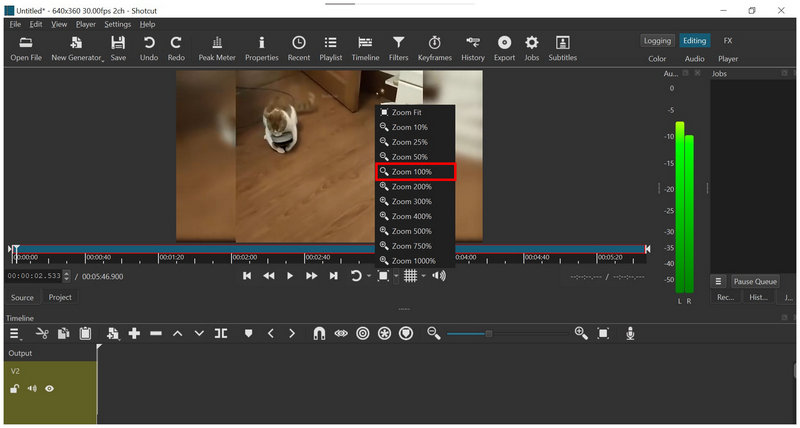Toggle the player grid display
The width and height of the screenshot is (800, 428).
point(411,276)
